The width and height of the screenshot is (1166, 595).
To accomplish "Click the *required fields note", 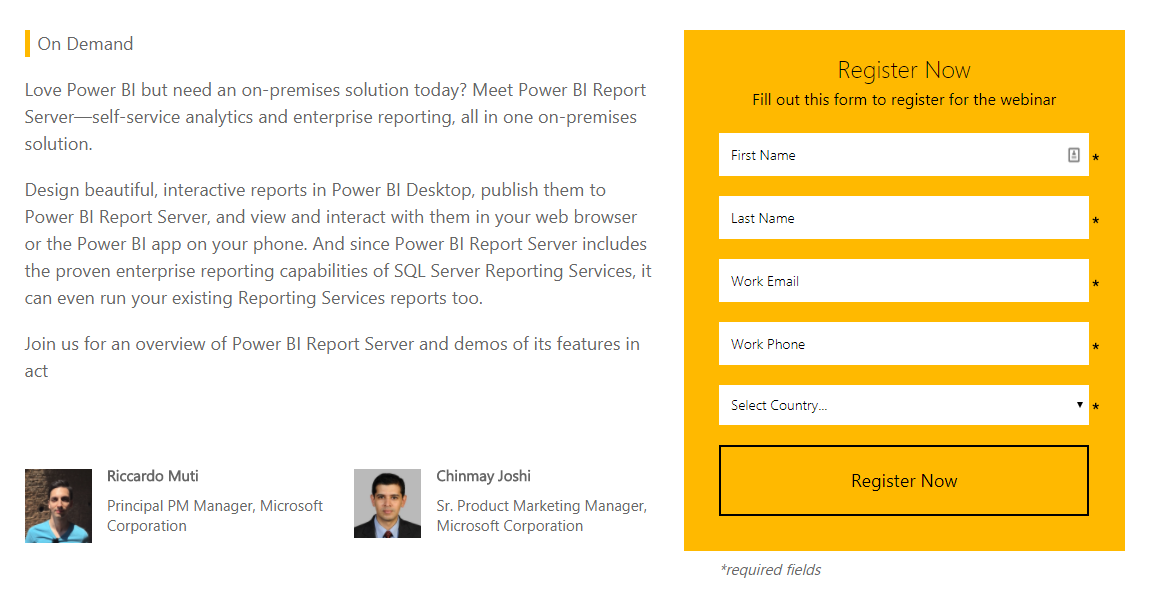I will coord(770,570).
